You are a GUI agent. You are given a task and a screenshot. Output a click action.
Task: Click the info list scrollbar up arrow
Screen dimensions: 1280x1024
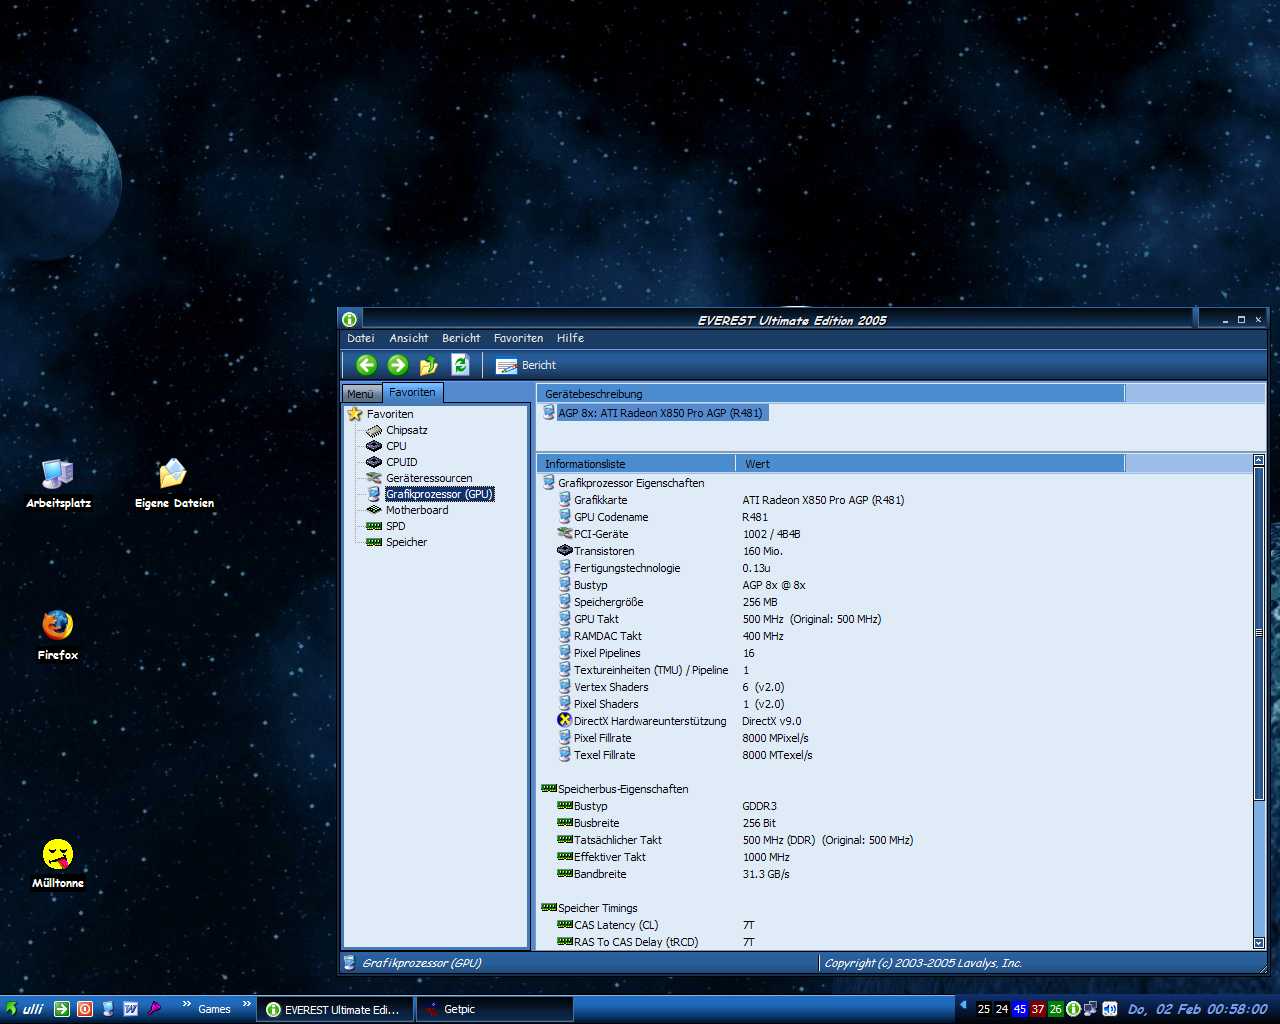[1258, 461]
